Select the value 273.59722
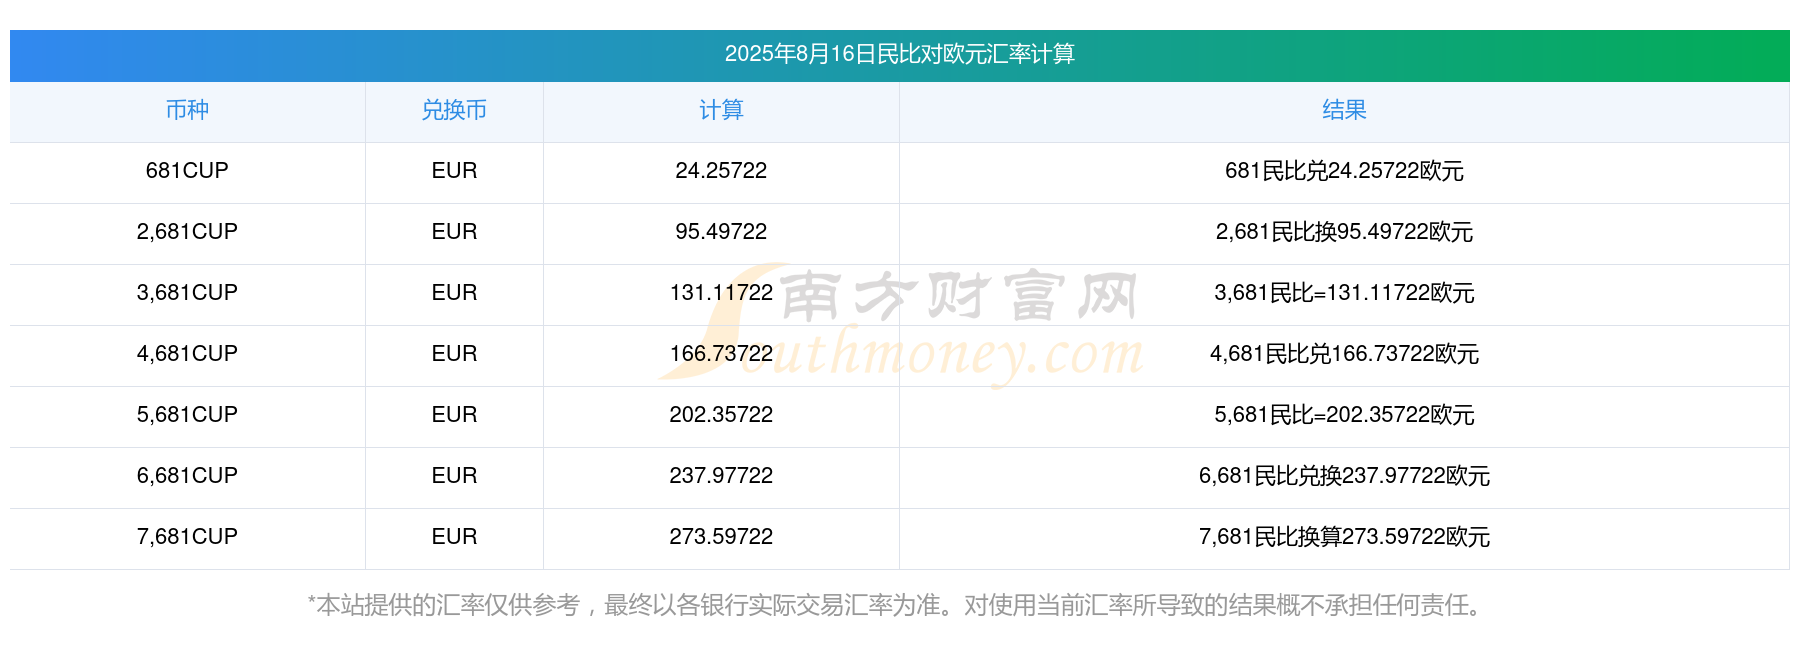This screenshot has height=650, width=1800. (x=721, y=537)
